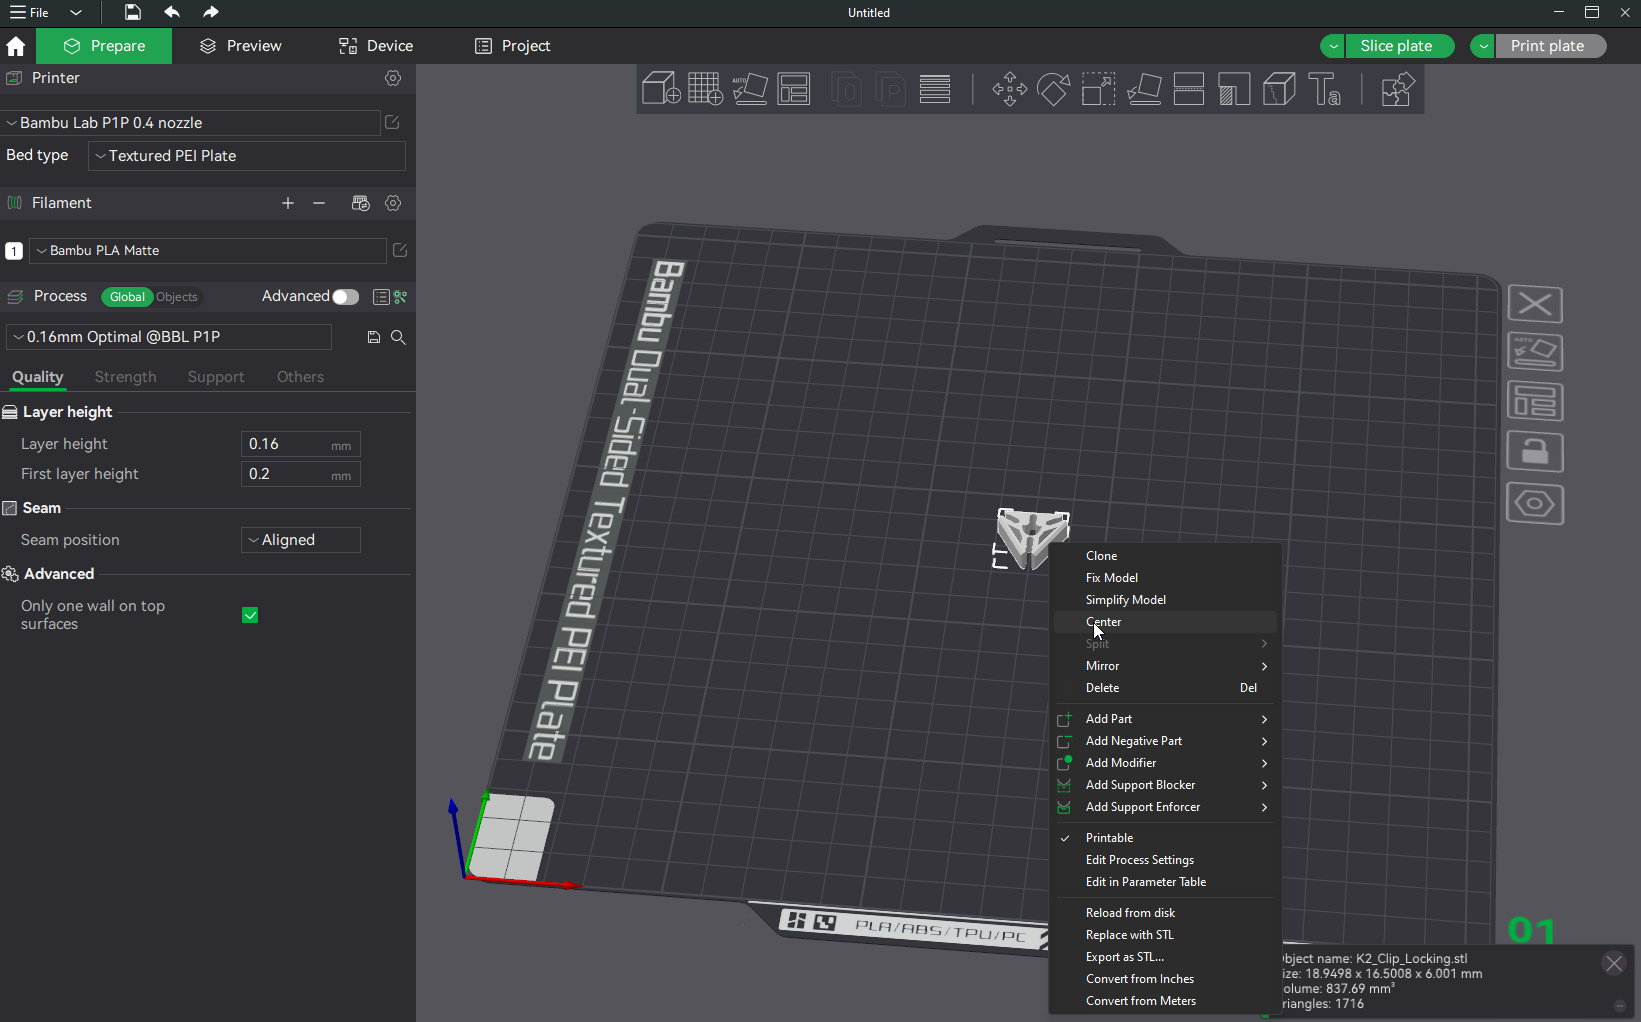Switch process scope from Global to Objects
This screenshot has height=1022, width=1641.
(177, 296)
